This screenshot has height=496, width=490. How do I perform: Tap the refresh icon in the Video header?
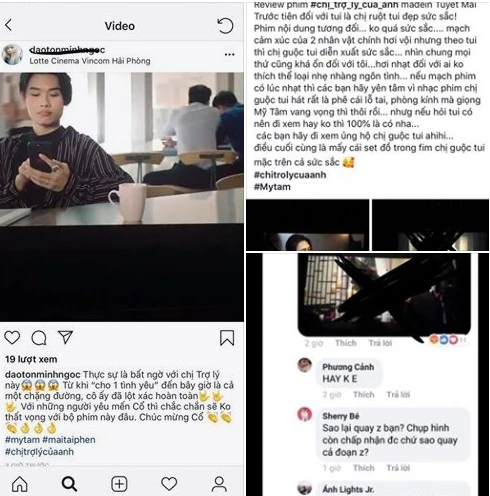click(x=225, y=26)
